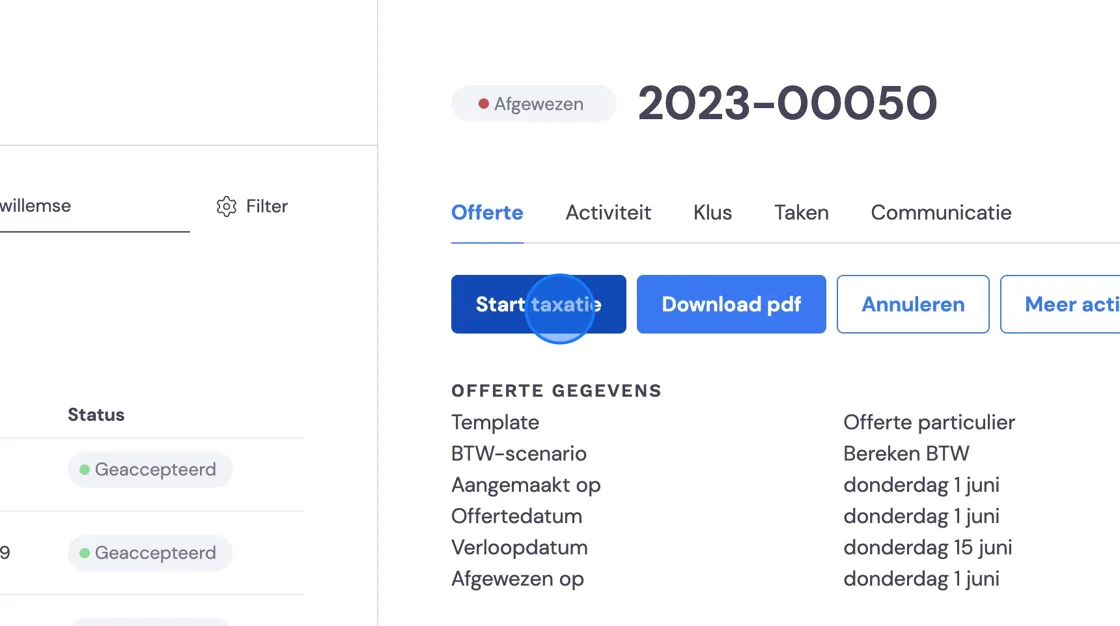Image resolution: width=1120 pixels, height=626 pixels.
Task: Open the Klus tab
Action: coord(713,213)
